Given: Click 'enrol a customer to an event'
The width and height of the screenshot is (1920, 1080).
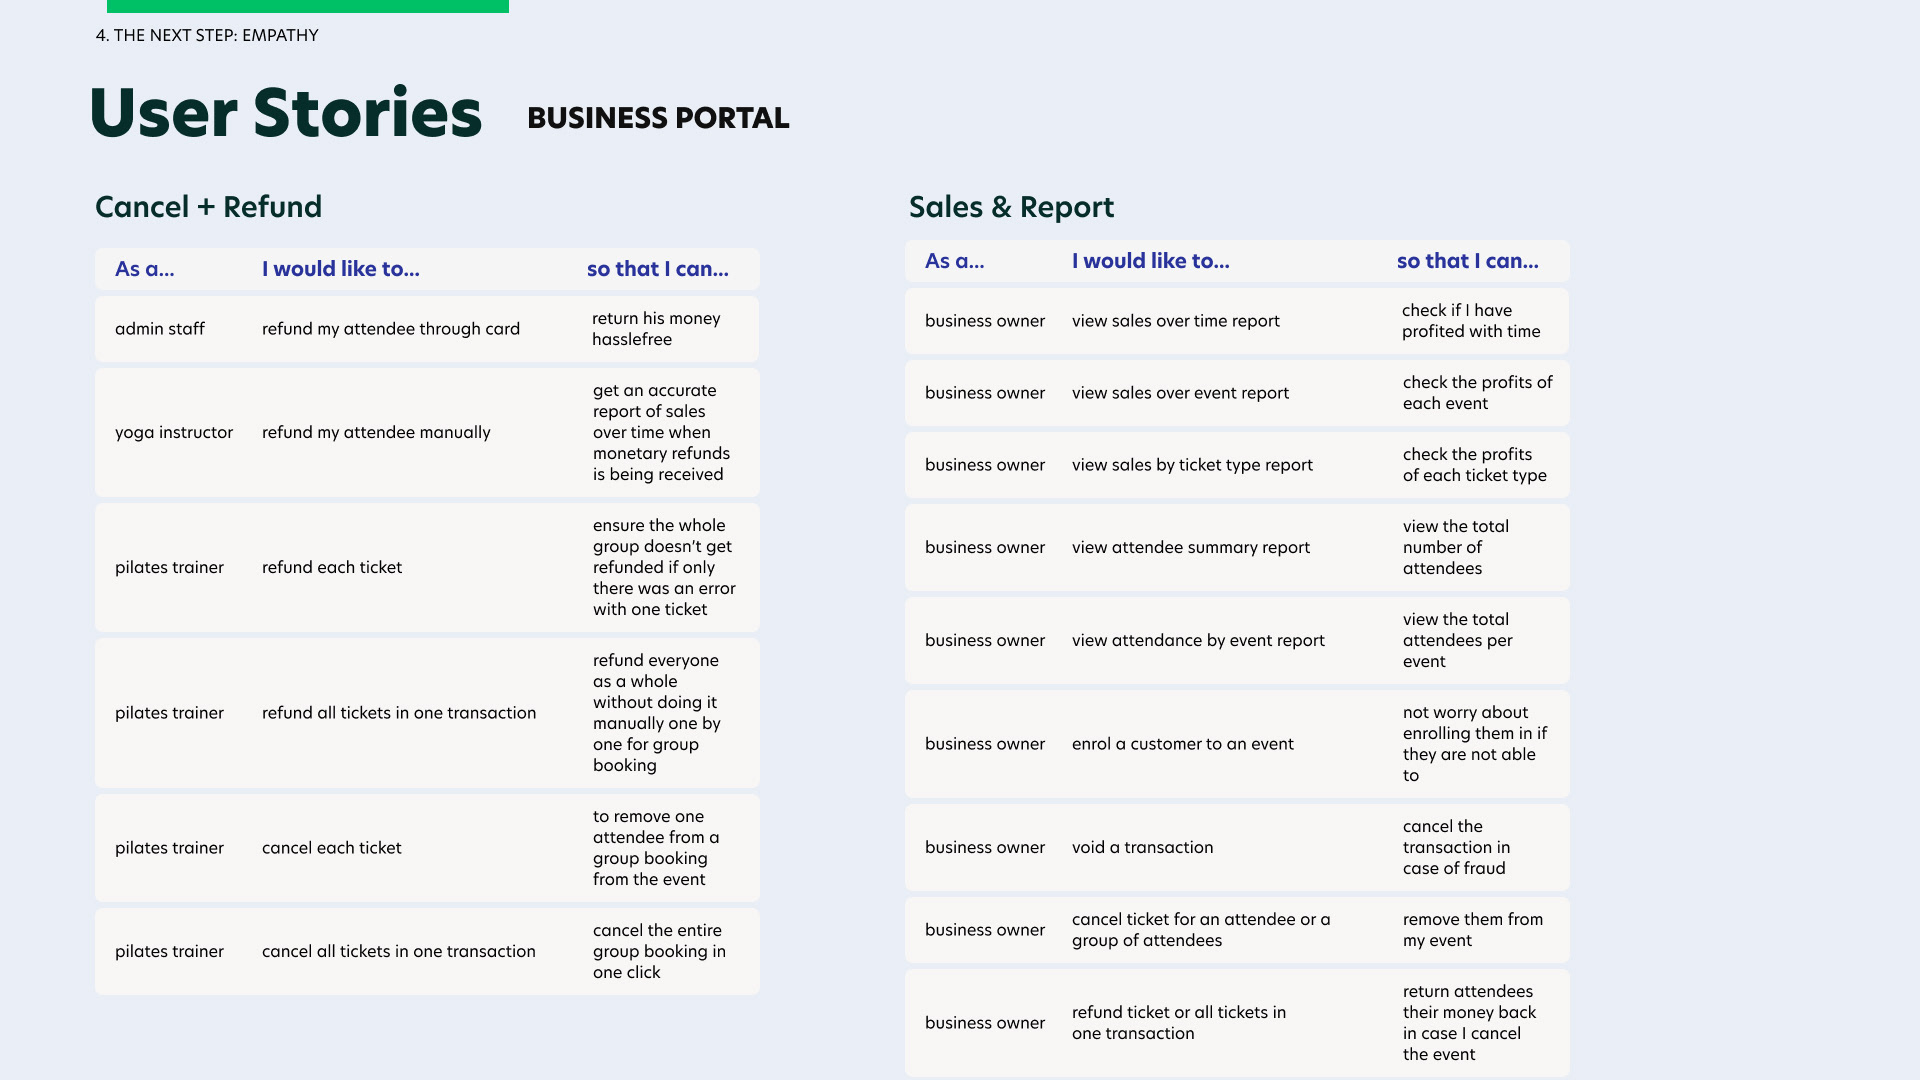Looking at the screenshot, I should 1182,744.
